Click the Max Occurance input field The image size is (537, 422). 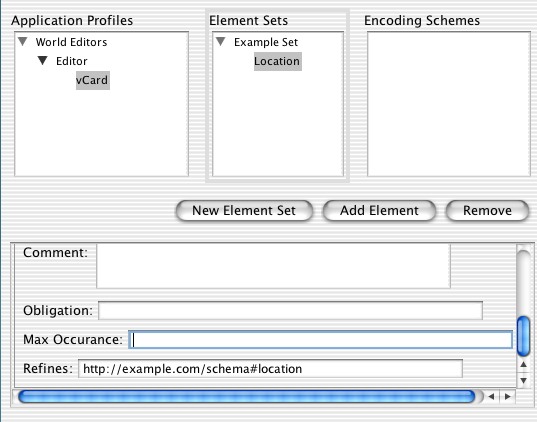321,340
